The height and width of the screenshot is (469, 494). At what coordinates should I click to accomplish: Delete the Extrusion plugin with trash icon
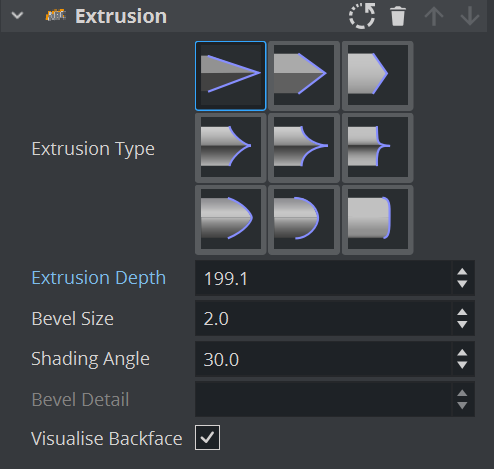398,16
